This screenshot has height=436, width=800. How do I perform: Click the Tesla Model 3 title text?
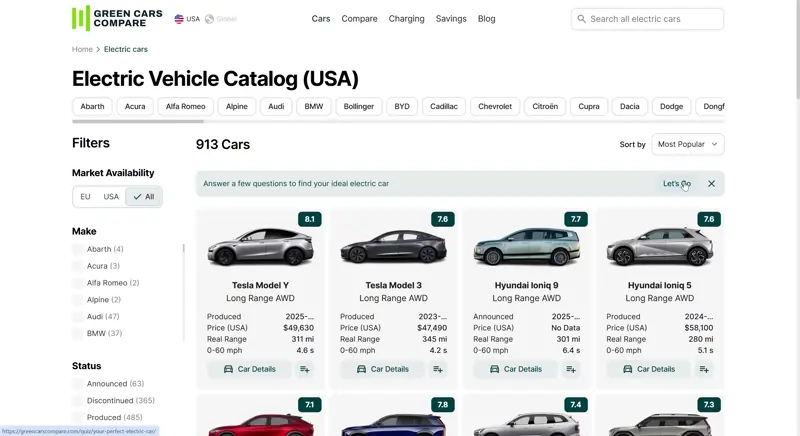393,286
